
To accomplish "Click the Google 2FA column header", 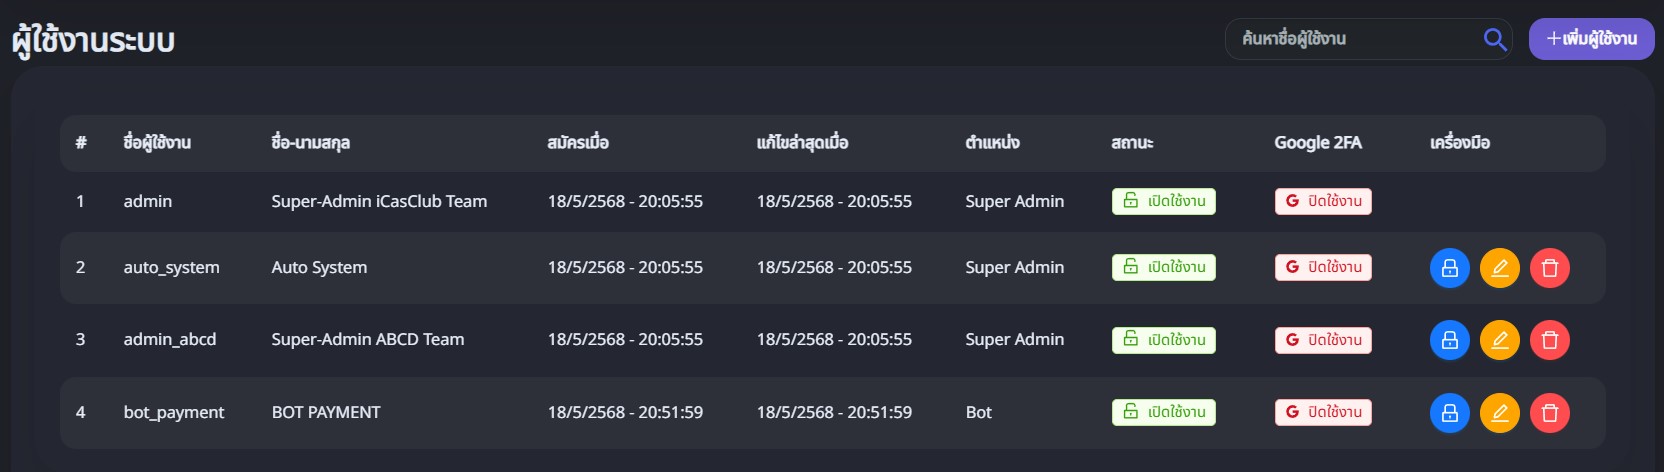I will (x=1317, y=143).
